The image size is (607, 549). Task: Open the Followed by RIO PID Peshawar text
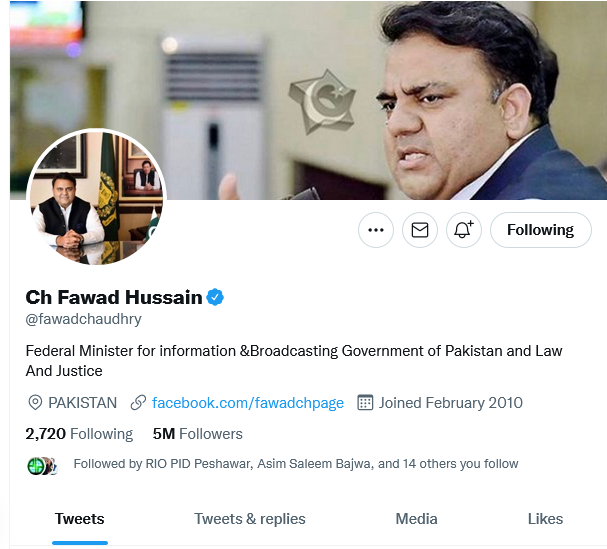click(296, 464)
